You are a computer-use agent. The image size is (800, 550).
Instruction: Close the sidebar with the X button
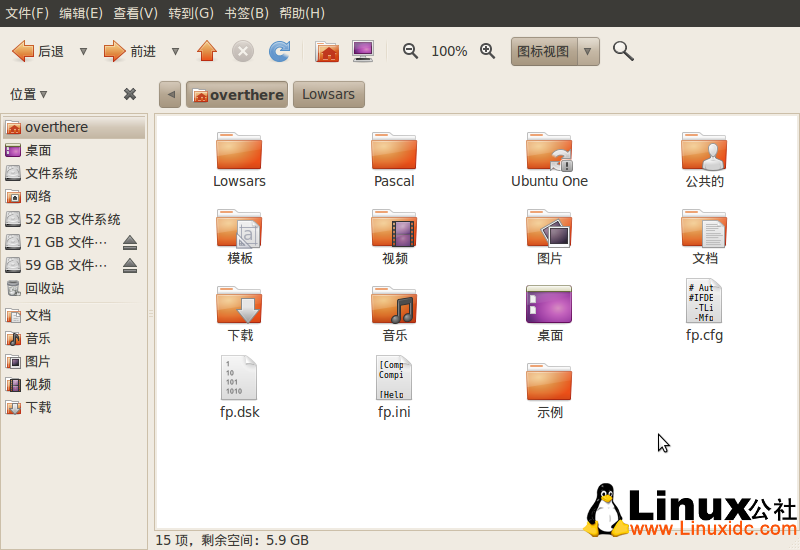pos(130,94)
